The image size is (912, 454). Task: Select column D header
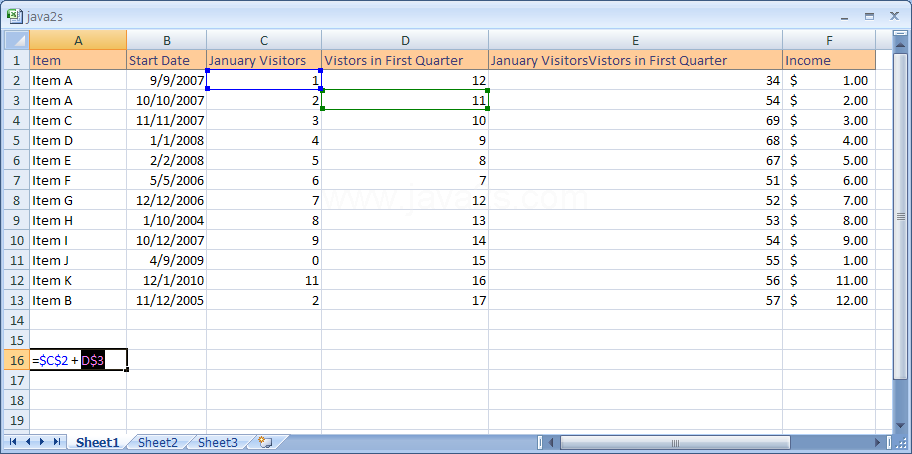click(x=405, y=40)
